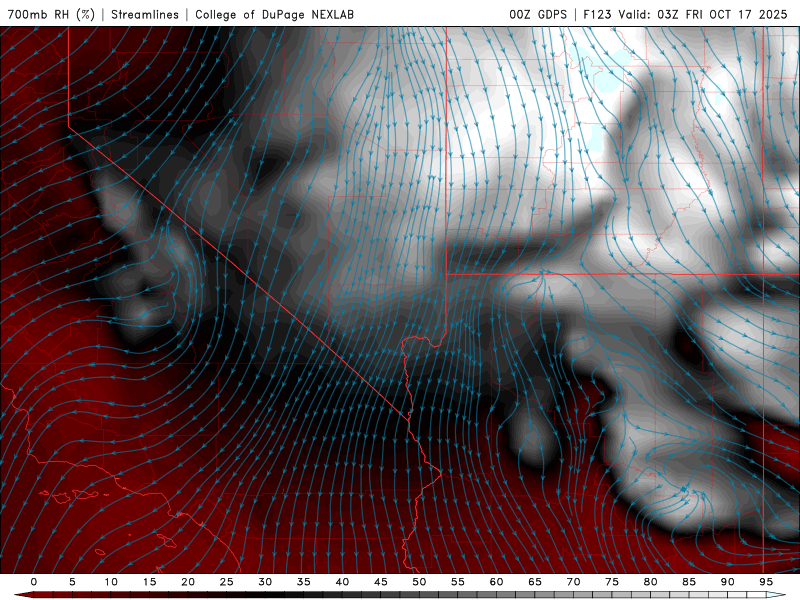
Task: Click the colorbar label "20"
Action: pyautogui.click(x=188, y=582)
